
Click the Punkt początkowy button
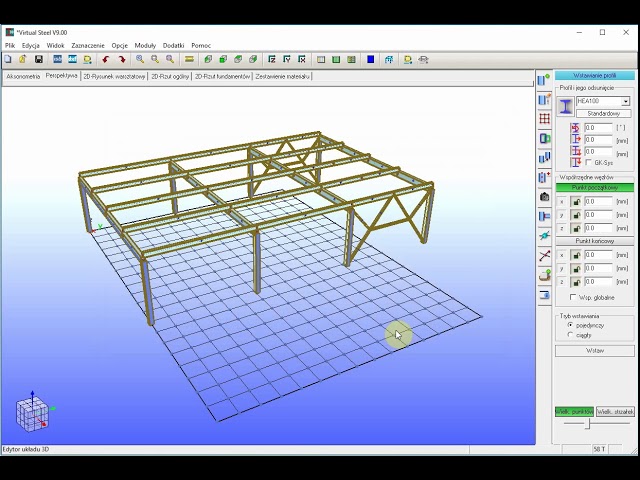595,188
